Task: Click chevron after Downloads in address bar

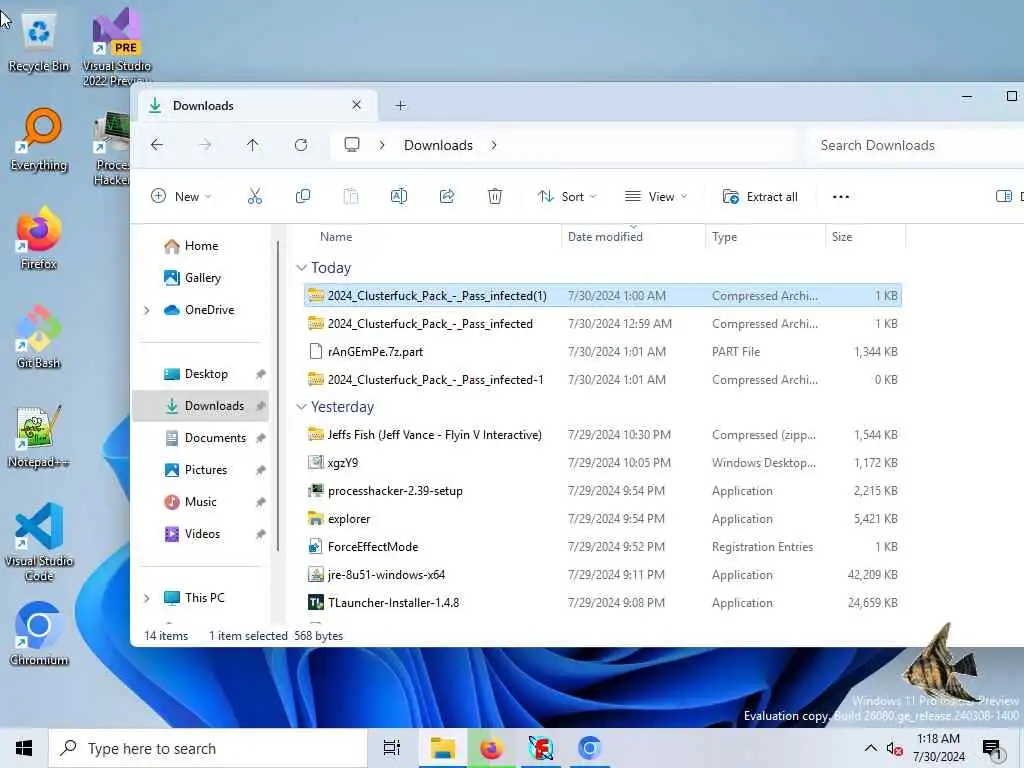Action: tap(494, 145)
